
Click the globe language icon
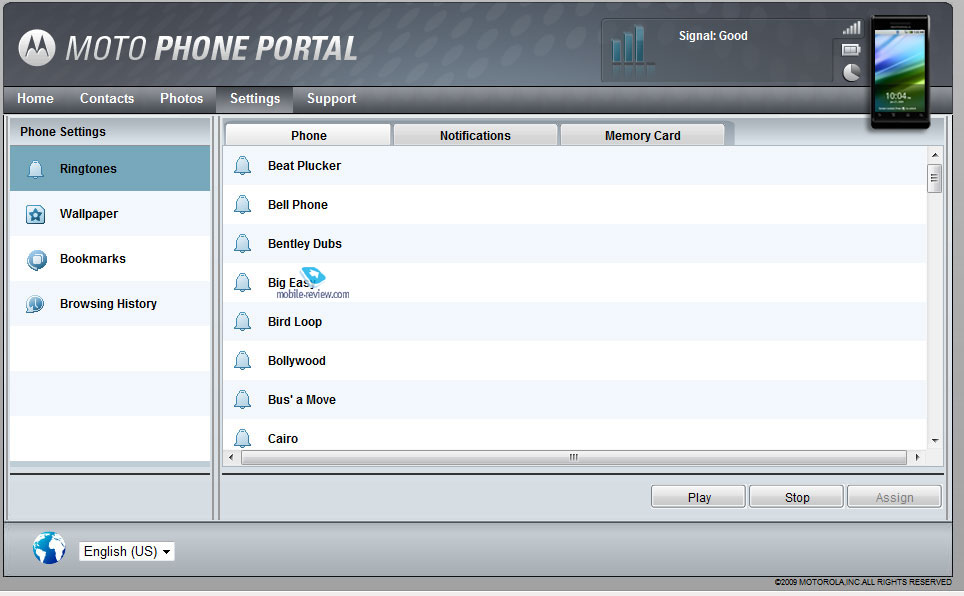(x=49, y=548)
